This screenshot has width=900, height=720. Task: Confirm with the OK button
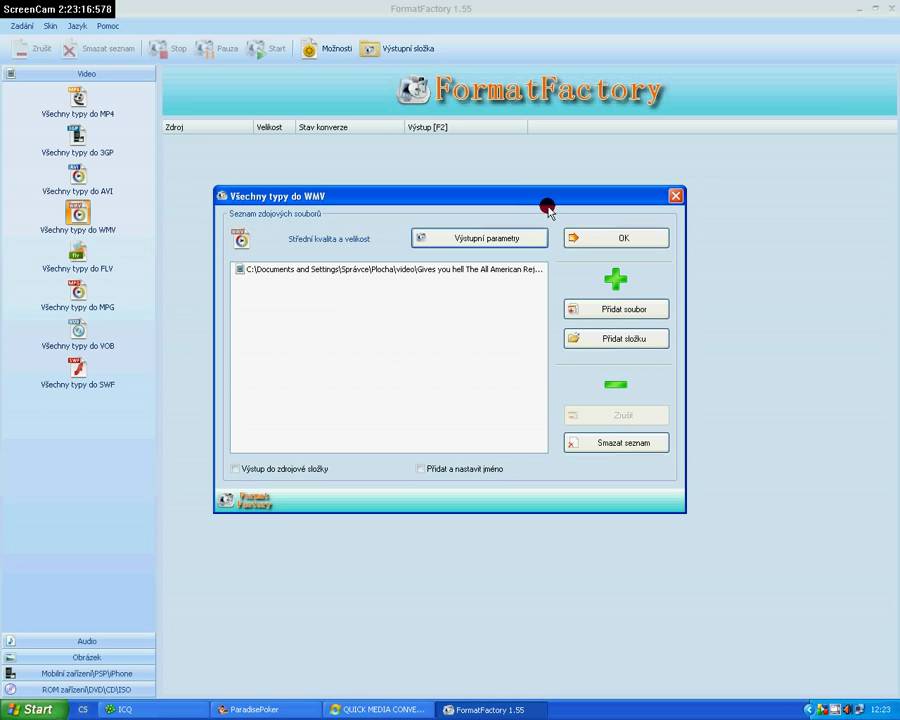(616, 238)
